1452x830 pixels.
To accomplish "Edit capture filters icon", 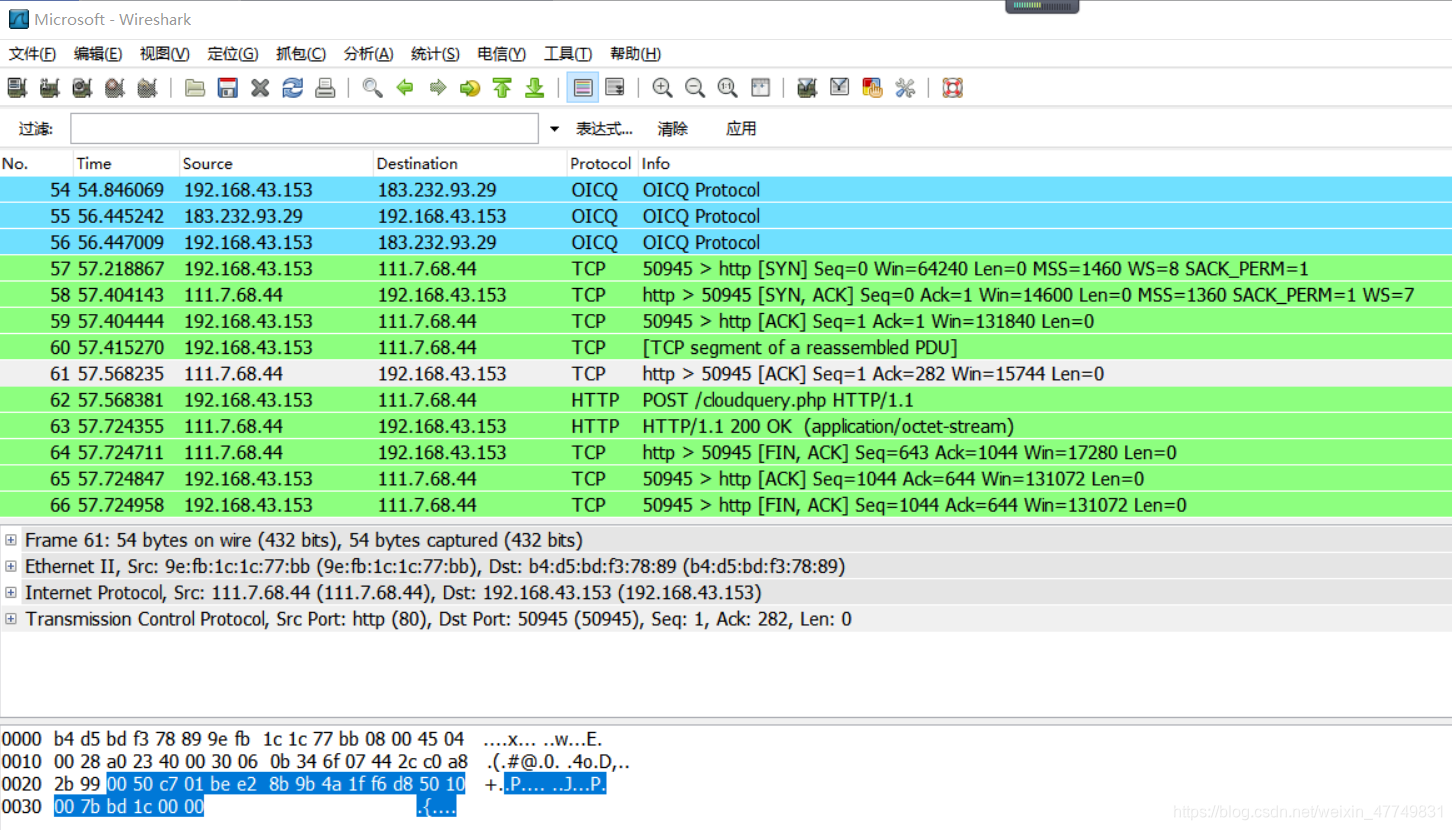I will pyautogui.click(x=807, y=88).
